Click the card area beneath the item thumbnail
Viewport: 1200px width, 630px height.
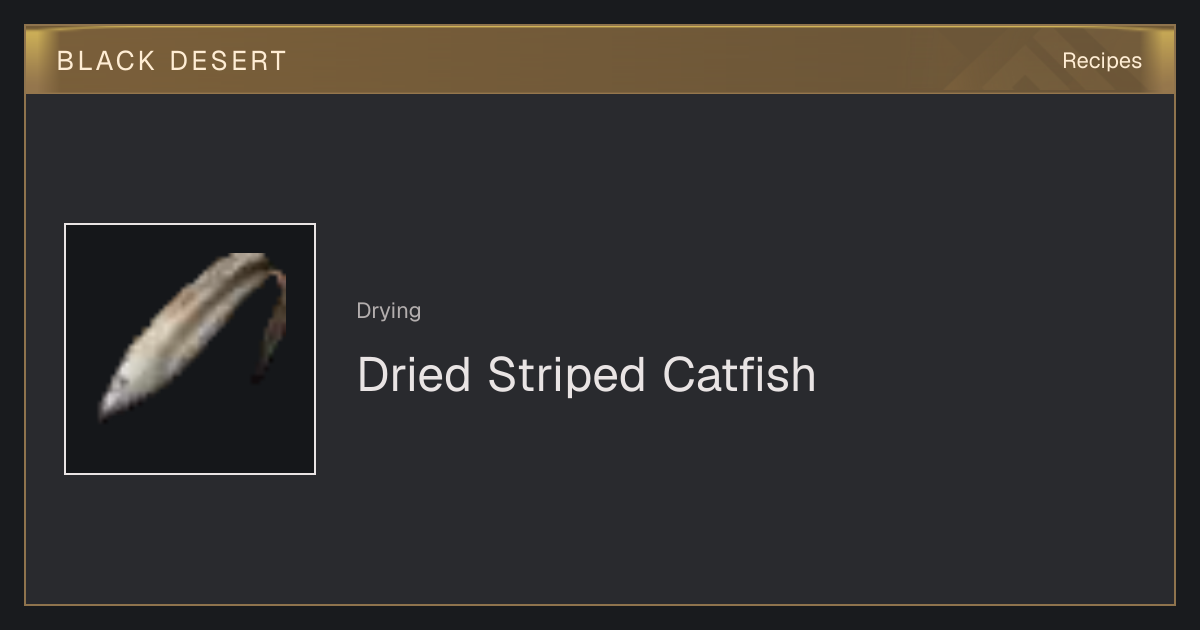(x=190, y=538)
